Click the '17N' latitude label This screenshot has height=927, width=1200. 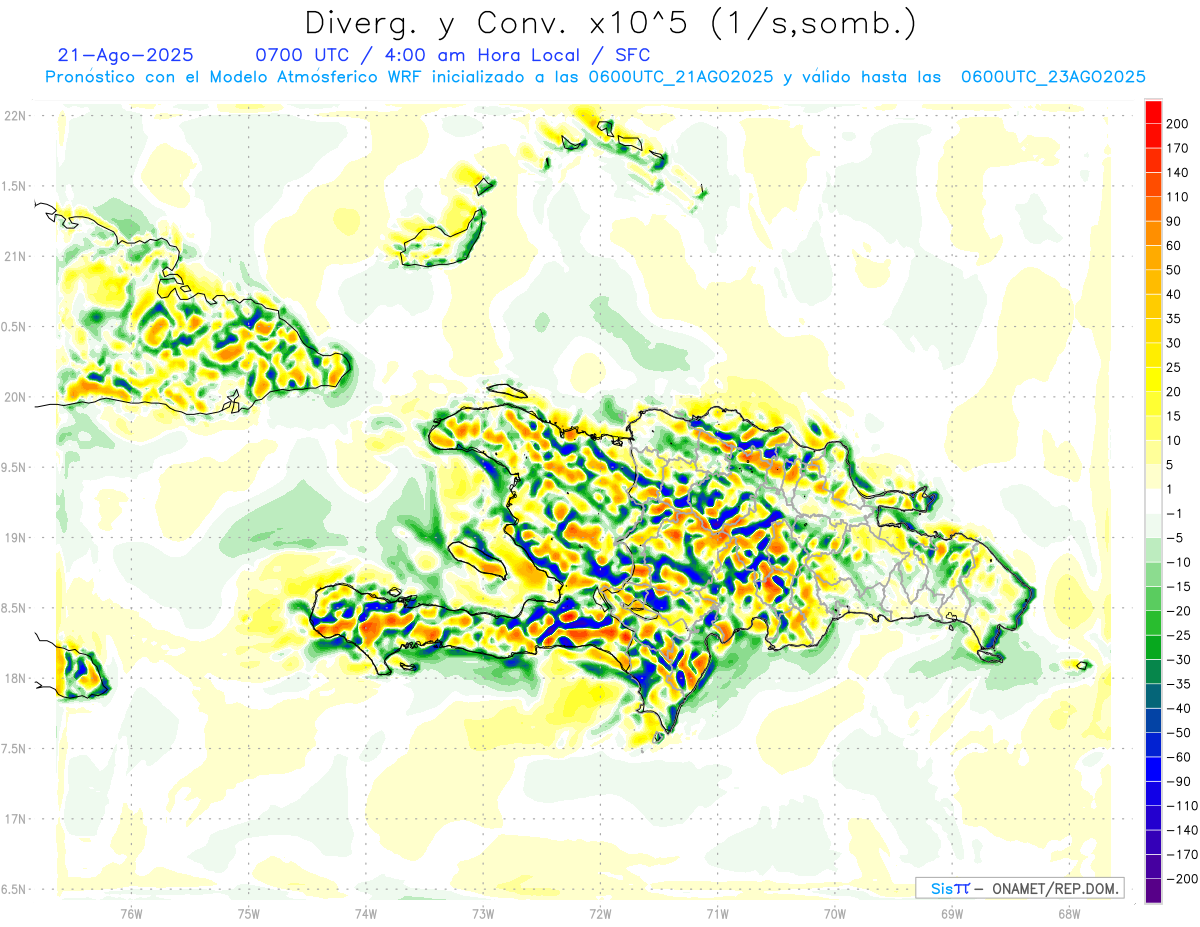click(14, 819)
